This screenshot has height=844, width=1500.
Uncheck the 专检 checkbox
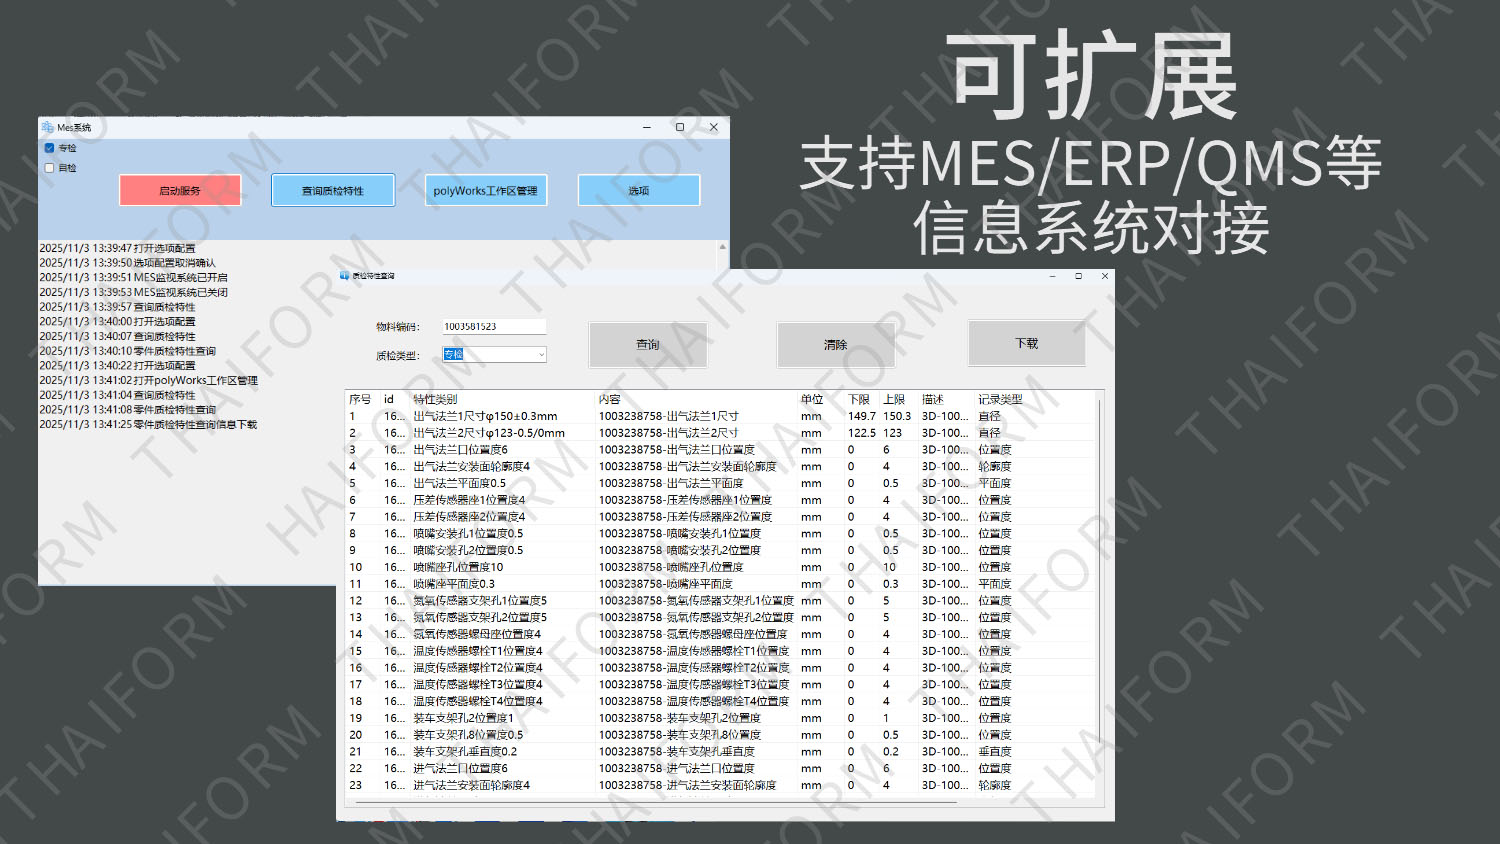click(x=49, y=148)
